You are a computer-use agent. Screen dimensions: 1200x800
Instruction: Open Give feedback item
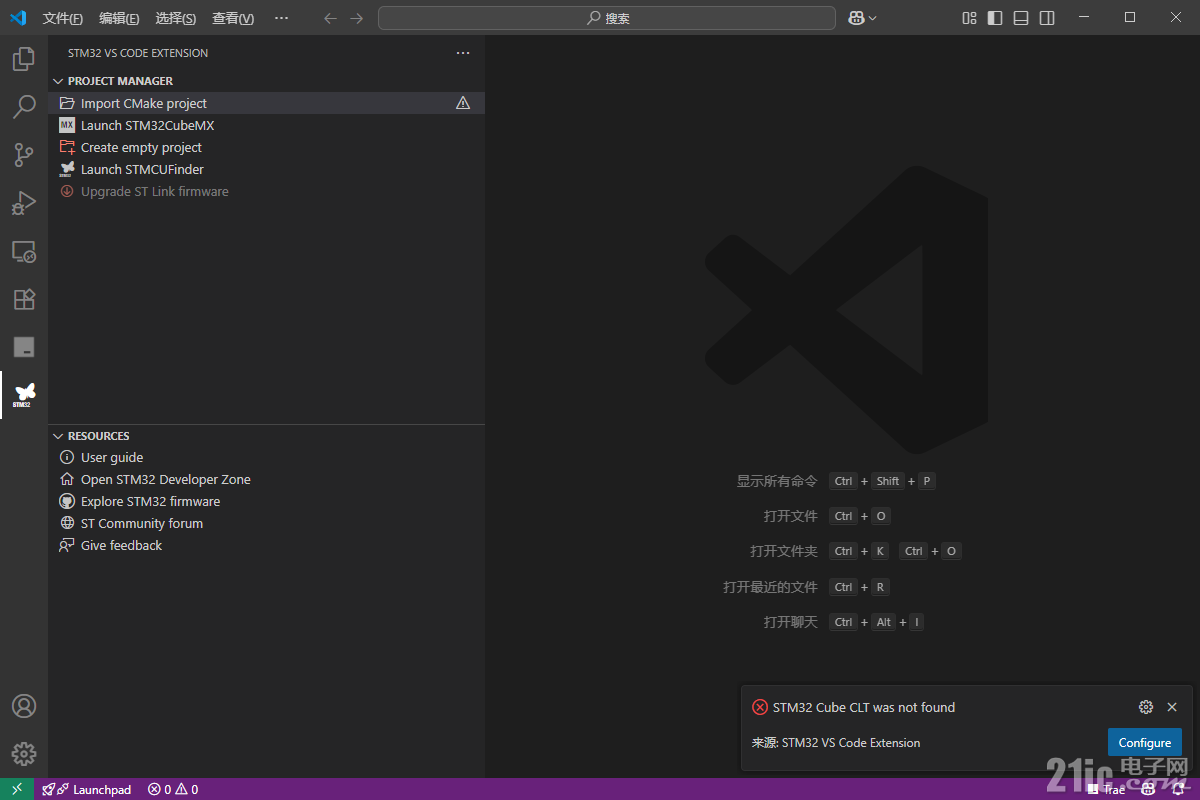tap(266, 545)
